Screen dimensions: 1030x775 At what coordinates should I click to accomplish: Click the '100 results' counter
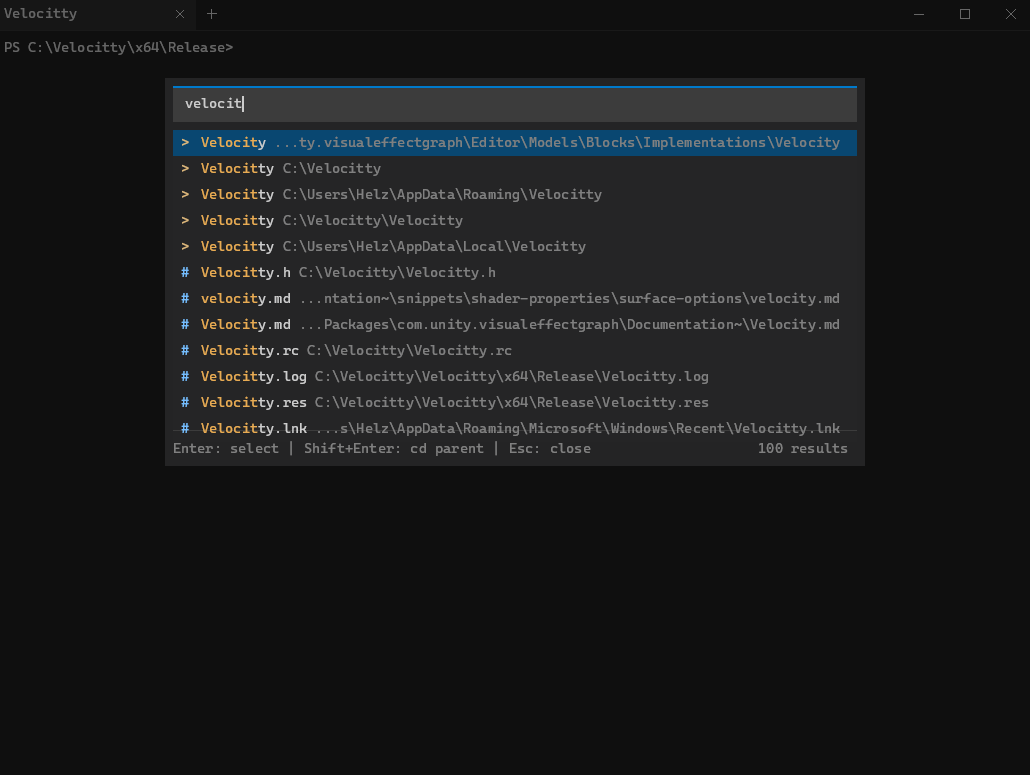click(x=802, y=448)
